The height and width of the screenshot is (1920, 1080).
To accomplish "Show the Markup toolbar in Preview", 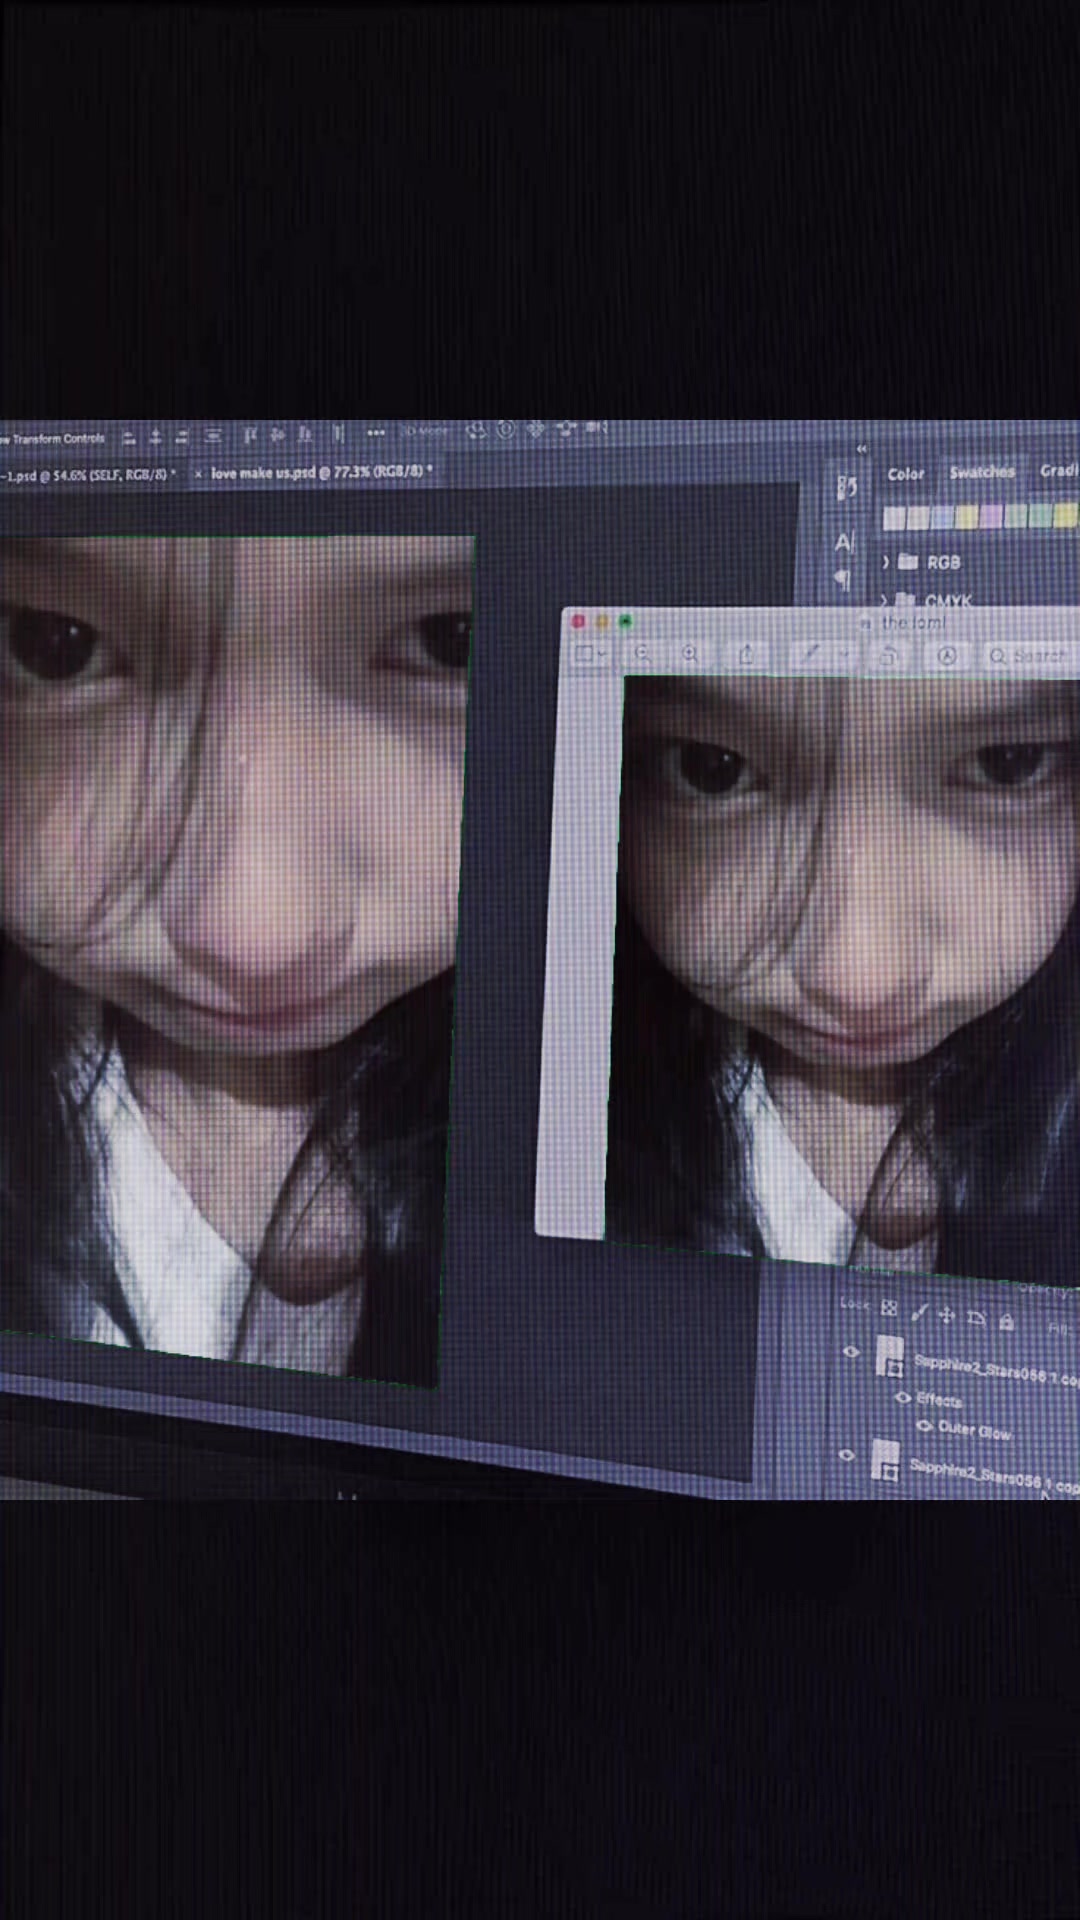I will coord(947,656).
